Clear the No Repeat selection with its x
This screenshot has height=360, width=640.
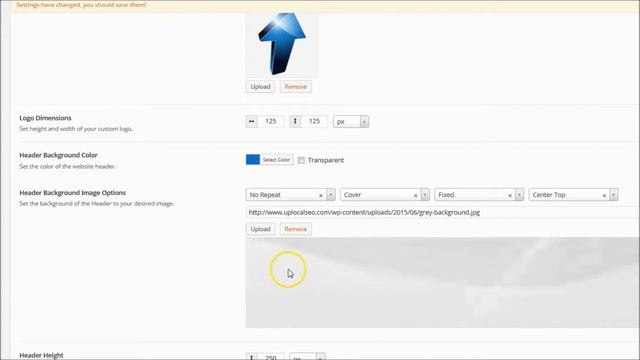(321, 196)
